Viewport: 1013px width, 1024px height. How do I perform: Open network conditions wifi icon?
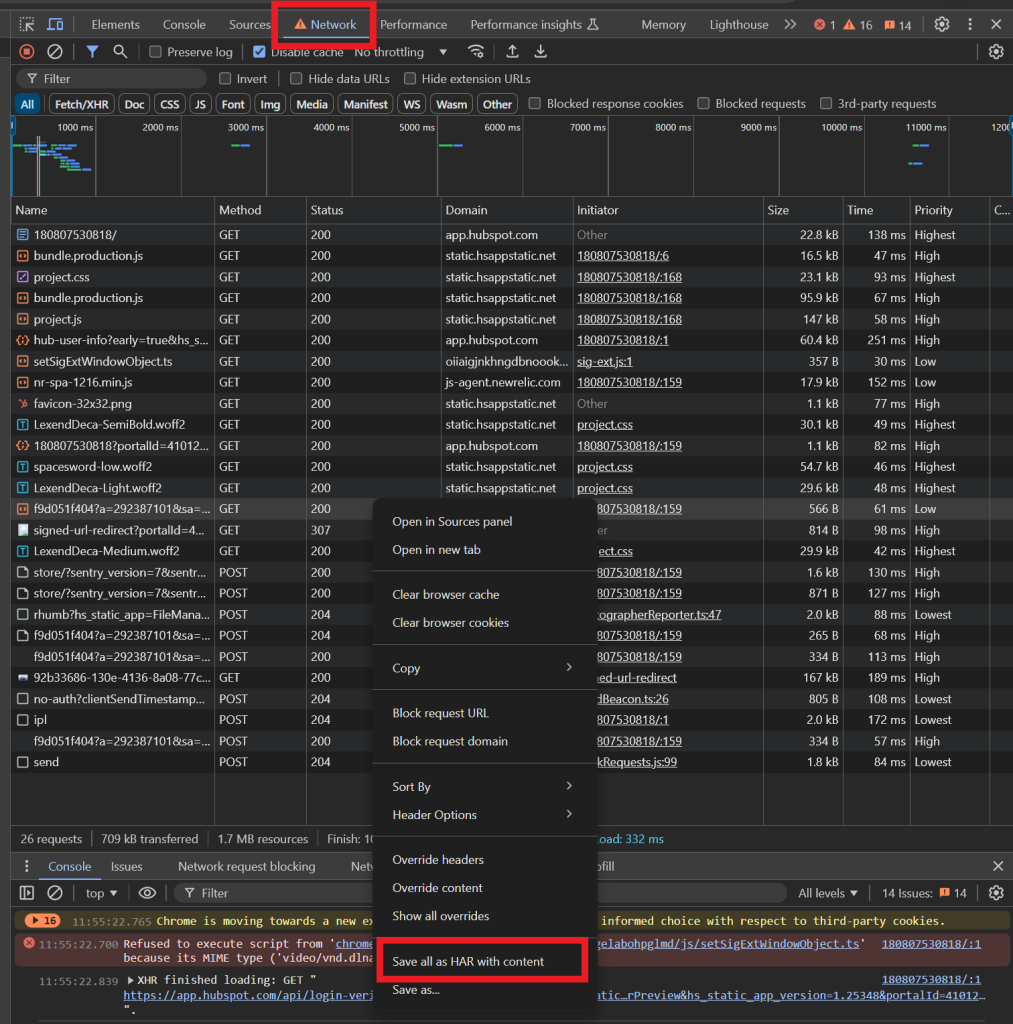476,52
